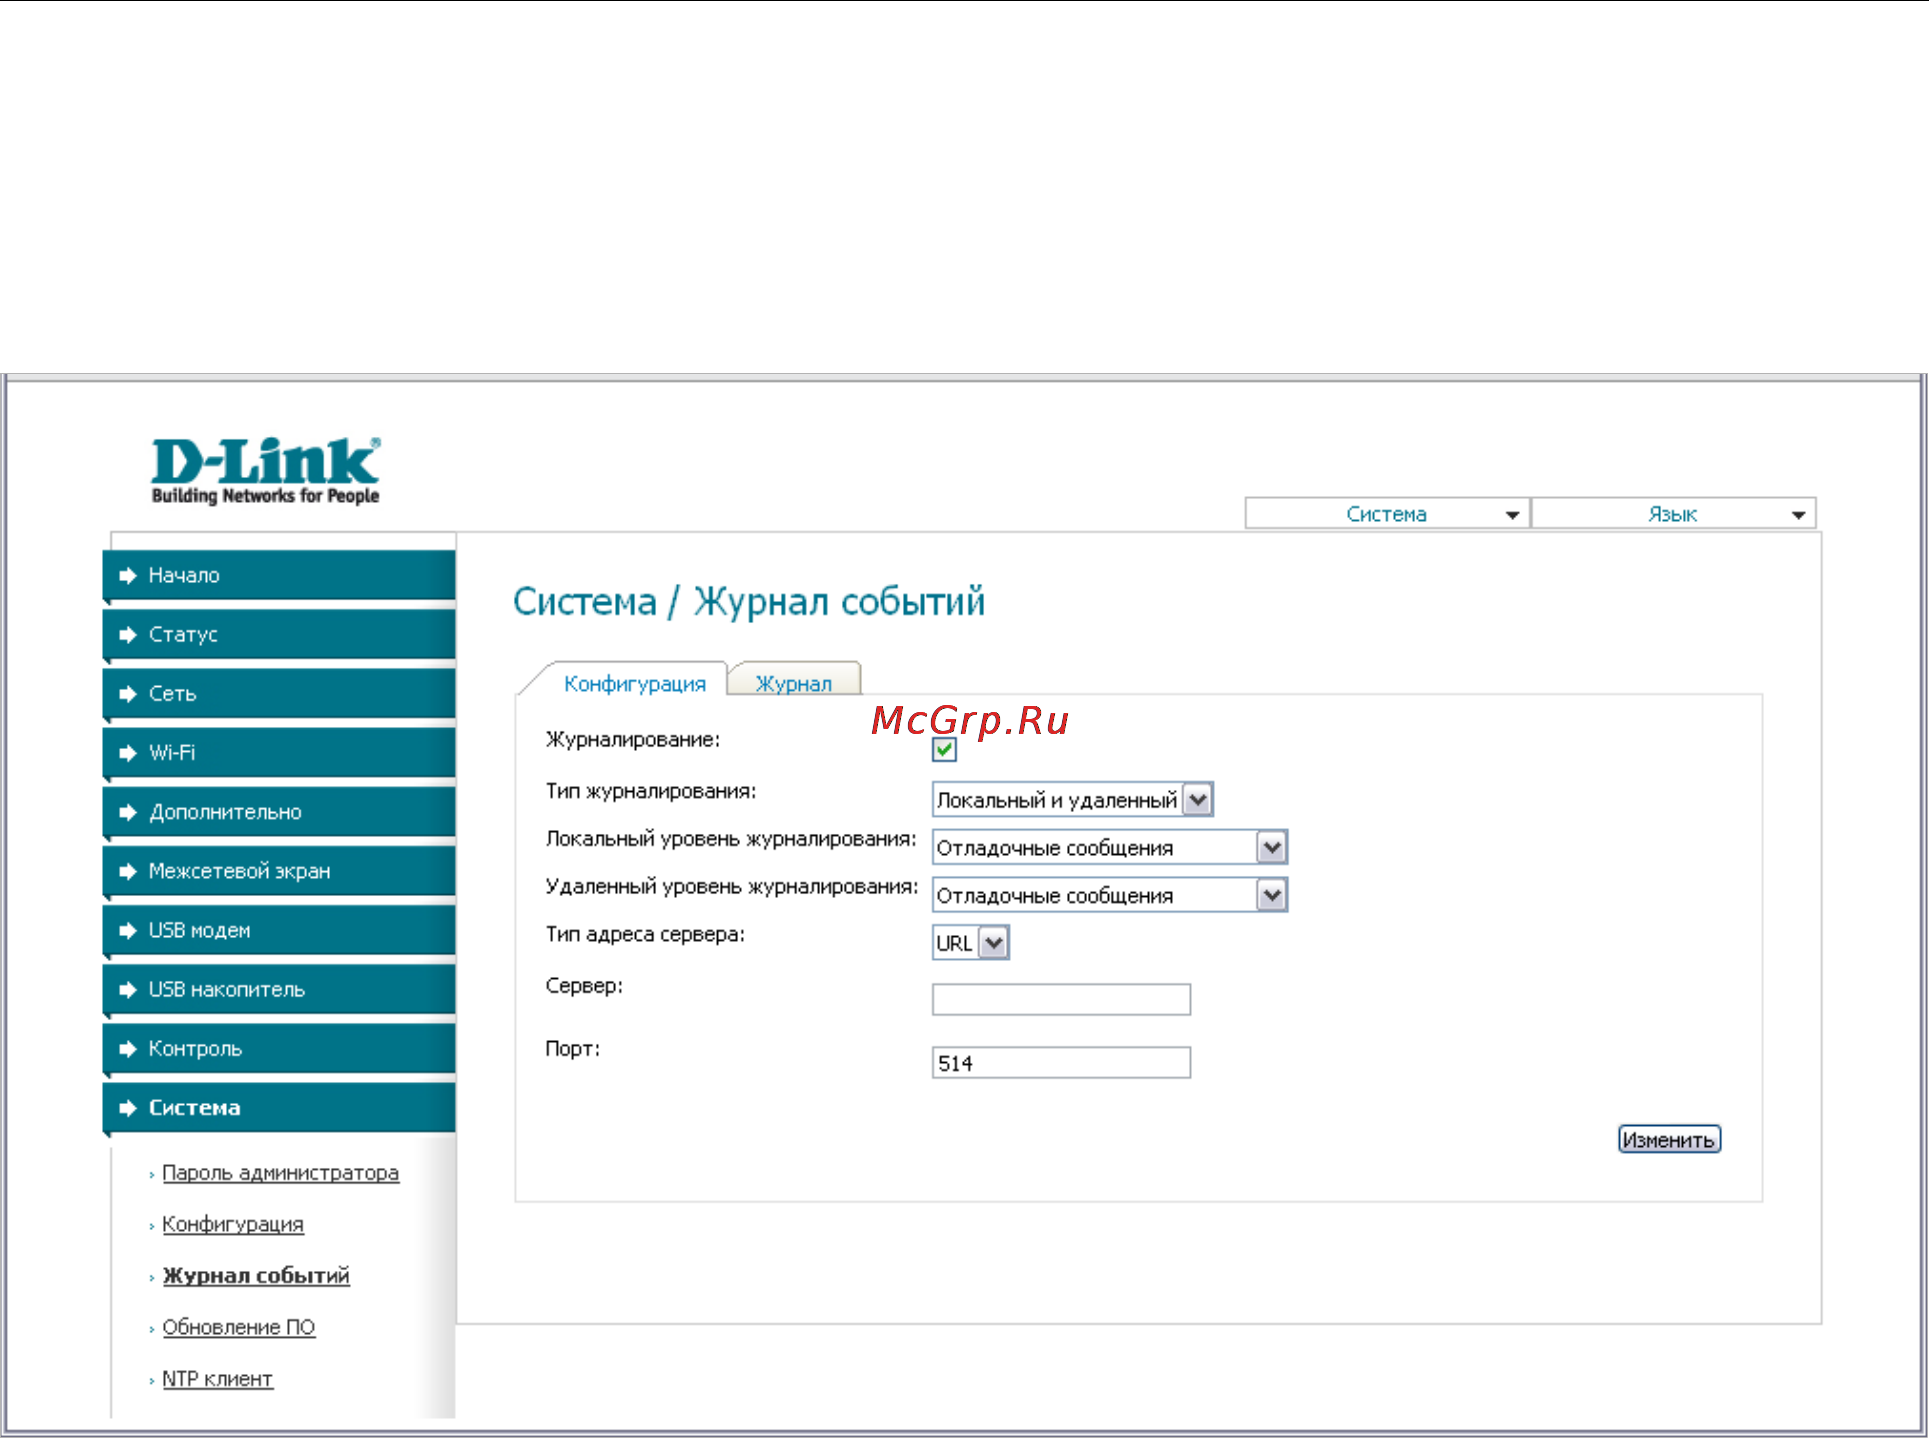1929x1438 pixels.
Task: Open the Контроль menu section
Action: click(x=279, y=1048)
